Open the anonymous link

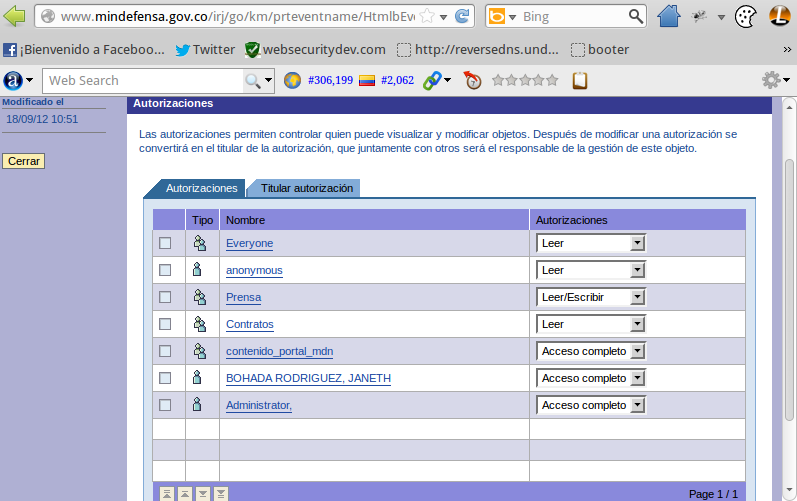254,270
